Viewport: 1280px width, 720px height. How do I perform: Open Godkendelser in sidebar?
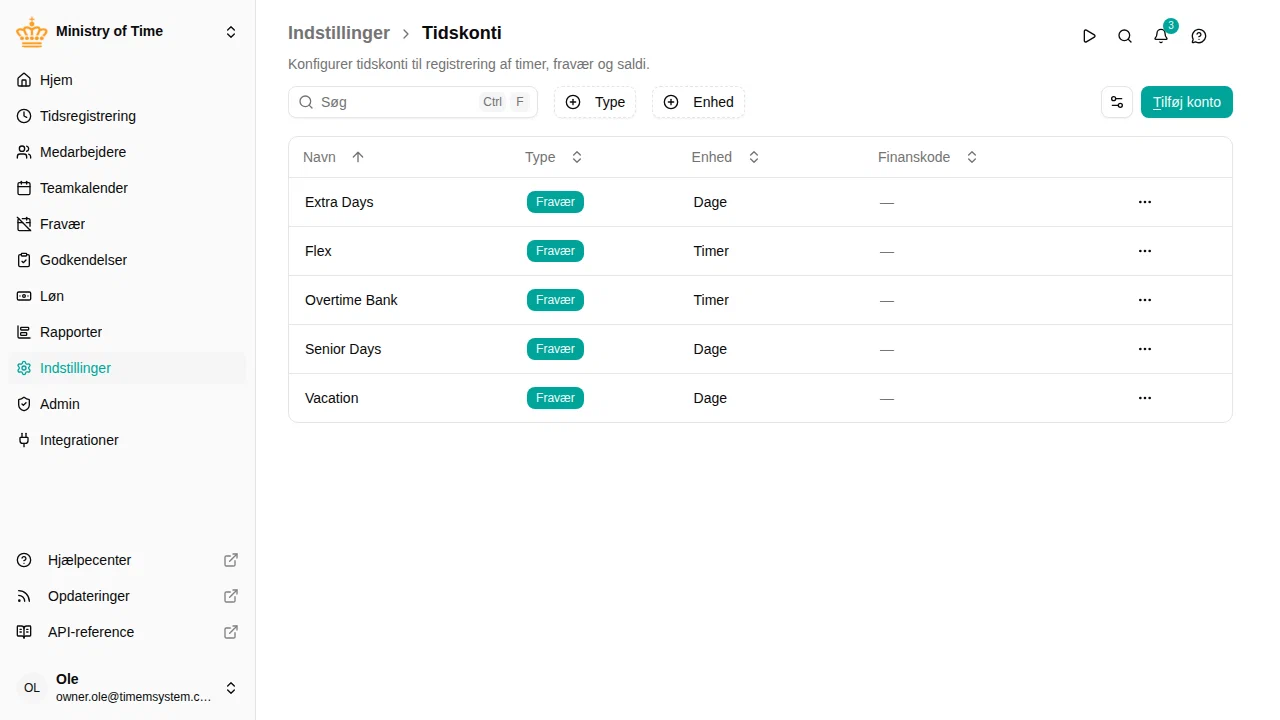coord(127,260)
